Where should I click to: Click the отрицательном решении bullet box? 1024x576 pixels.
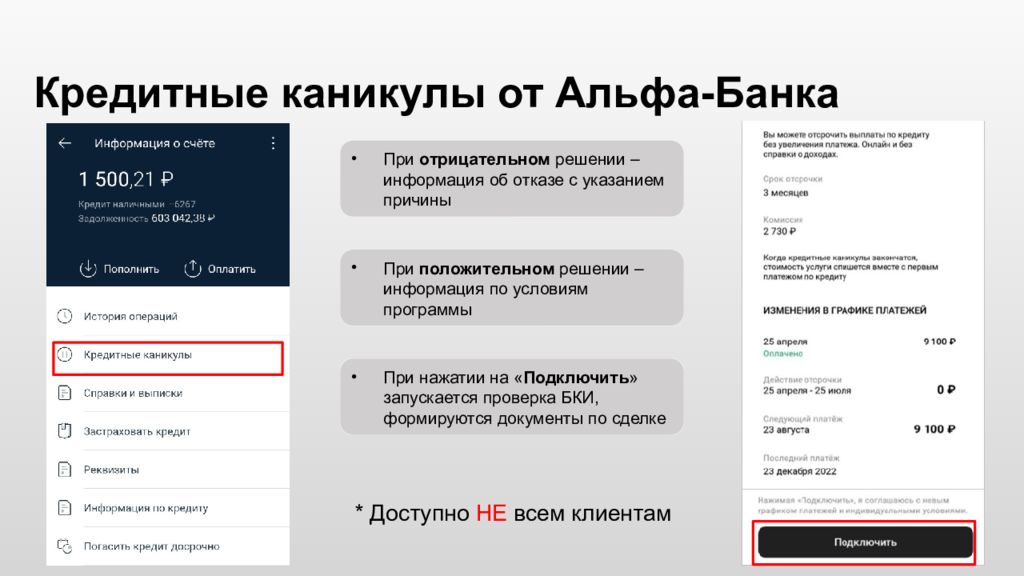511,178
